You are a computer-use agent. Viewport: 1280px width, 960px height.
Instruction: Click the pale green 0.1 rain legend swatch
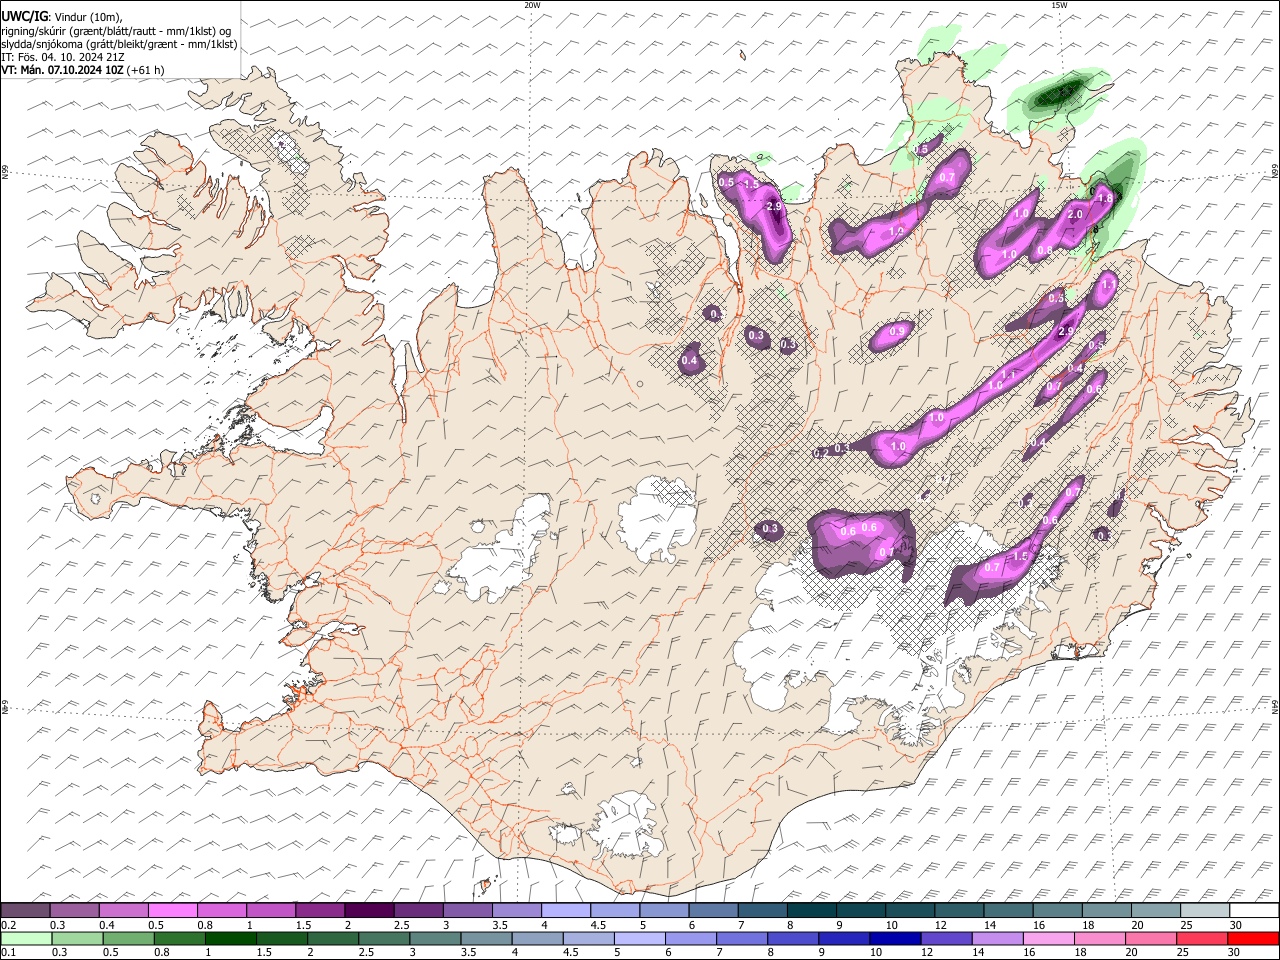(x=26, y=938)
